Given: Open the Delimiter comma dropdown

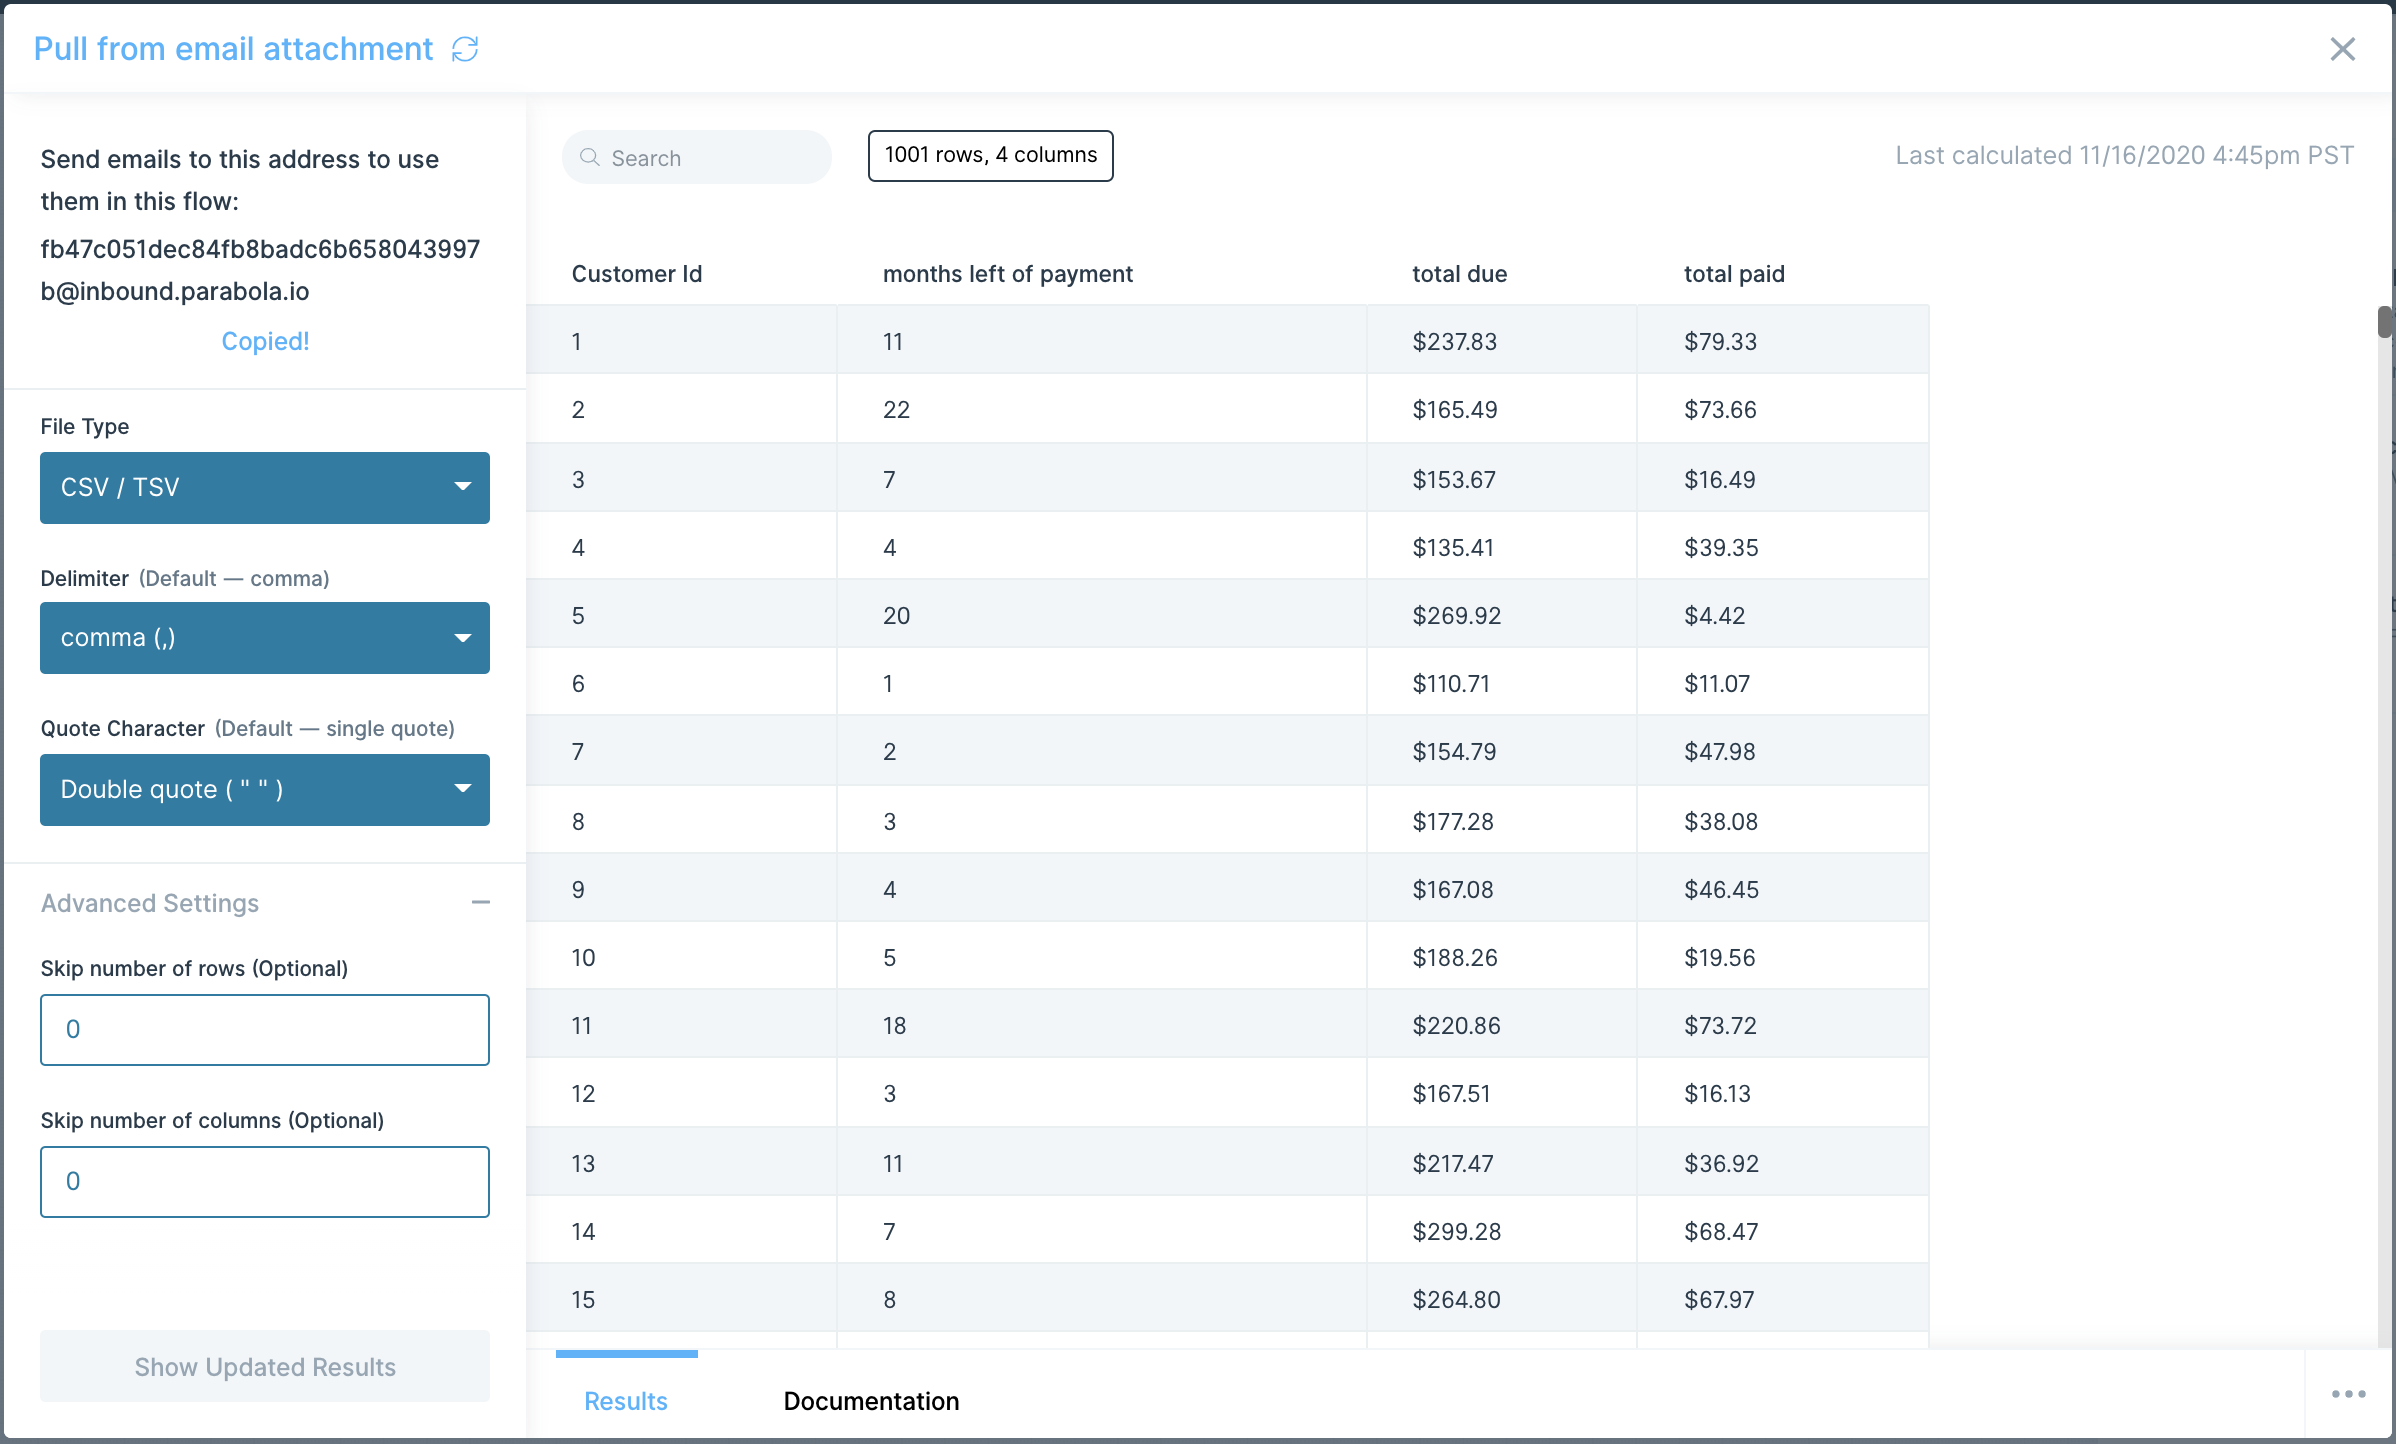Looking at the screenshot, I should (x=265, y=638).
